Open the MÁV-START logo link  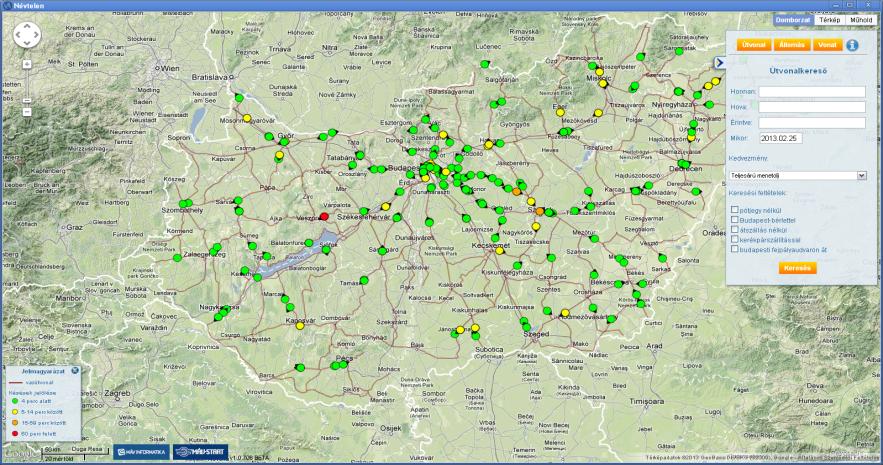pos(200,451)
